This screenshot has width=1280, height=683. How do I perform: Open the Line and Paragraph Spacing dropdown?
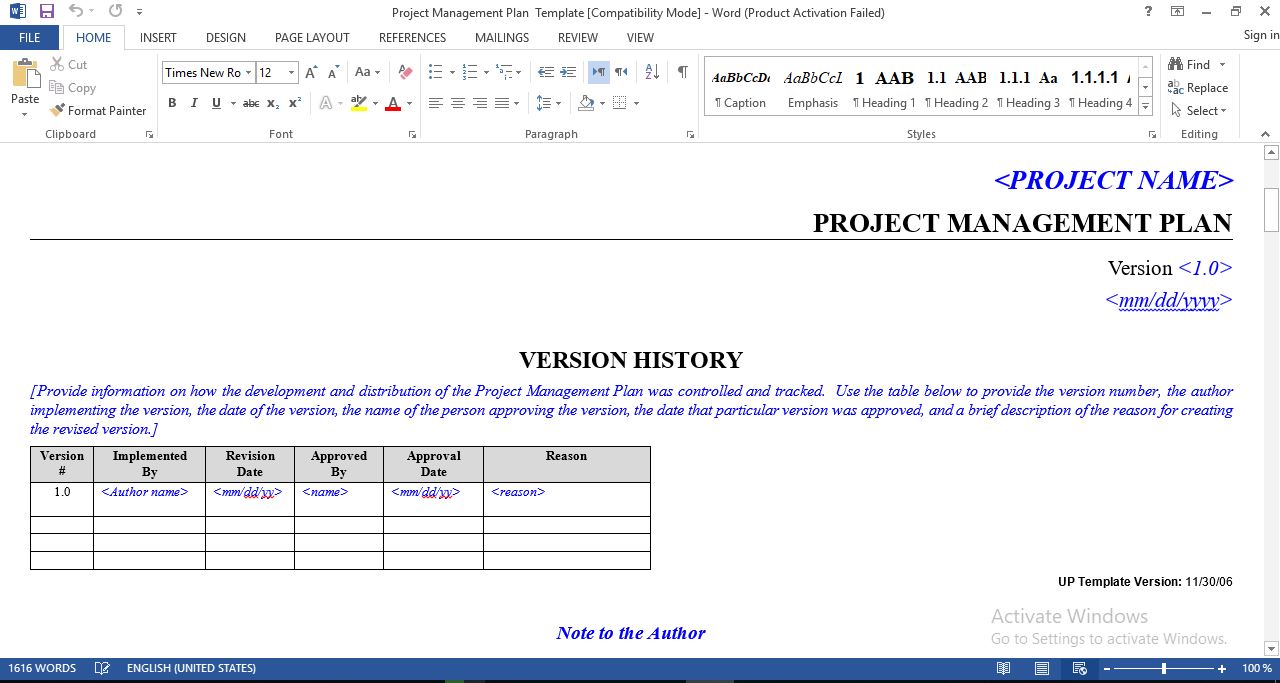point(547,102)
